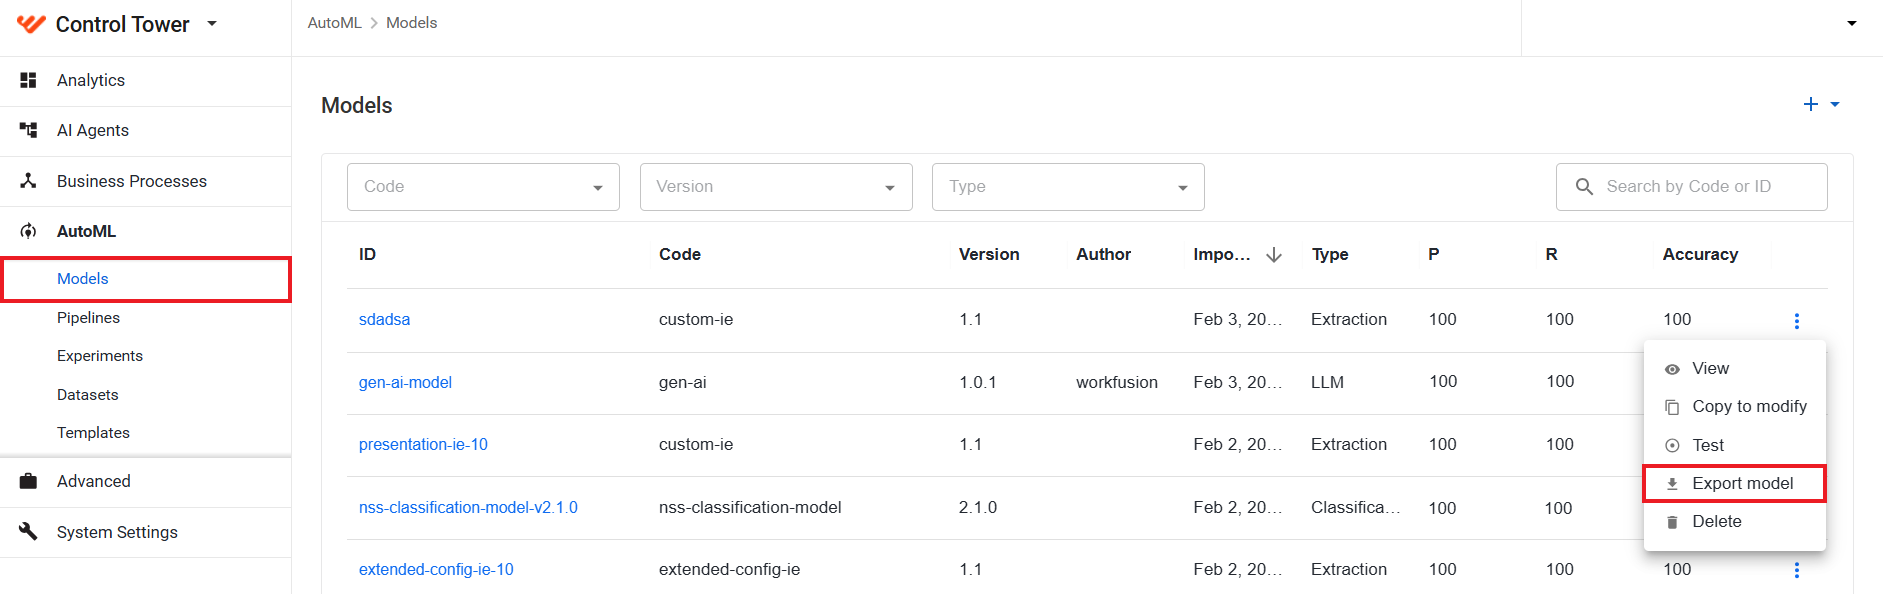Select Datasets under AutoML
The height and width of the screenshot is (594, 1886).
pyautogui.click(x=88, y=395)
